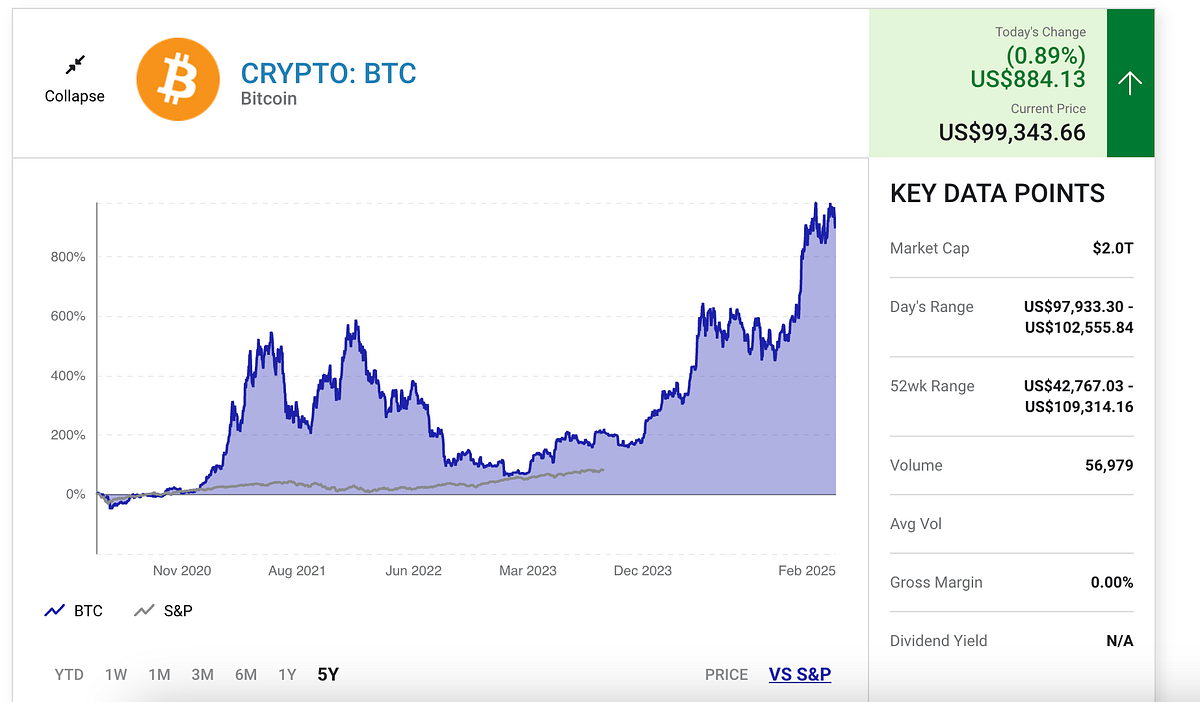The width and height of the screenshot is (1200, 702).
Task: Select the Bitcoin logo icon
Action: pyautogui.click(x=178, y=79)
